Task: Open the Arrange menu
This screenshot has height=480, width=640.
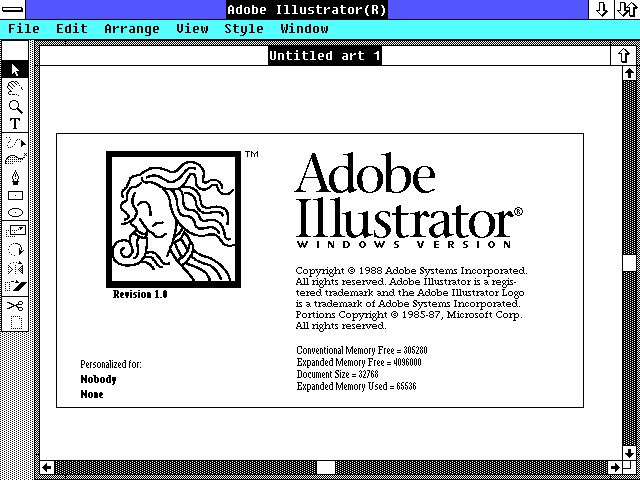Action: (x=132, y=29)
